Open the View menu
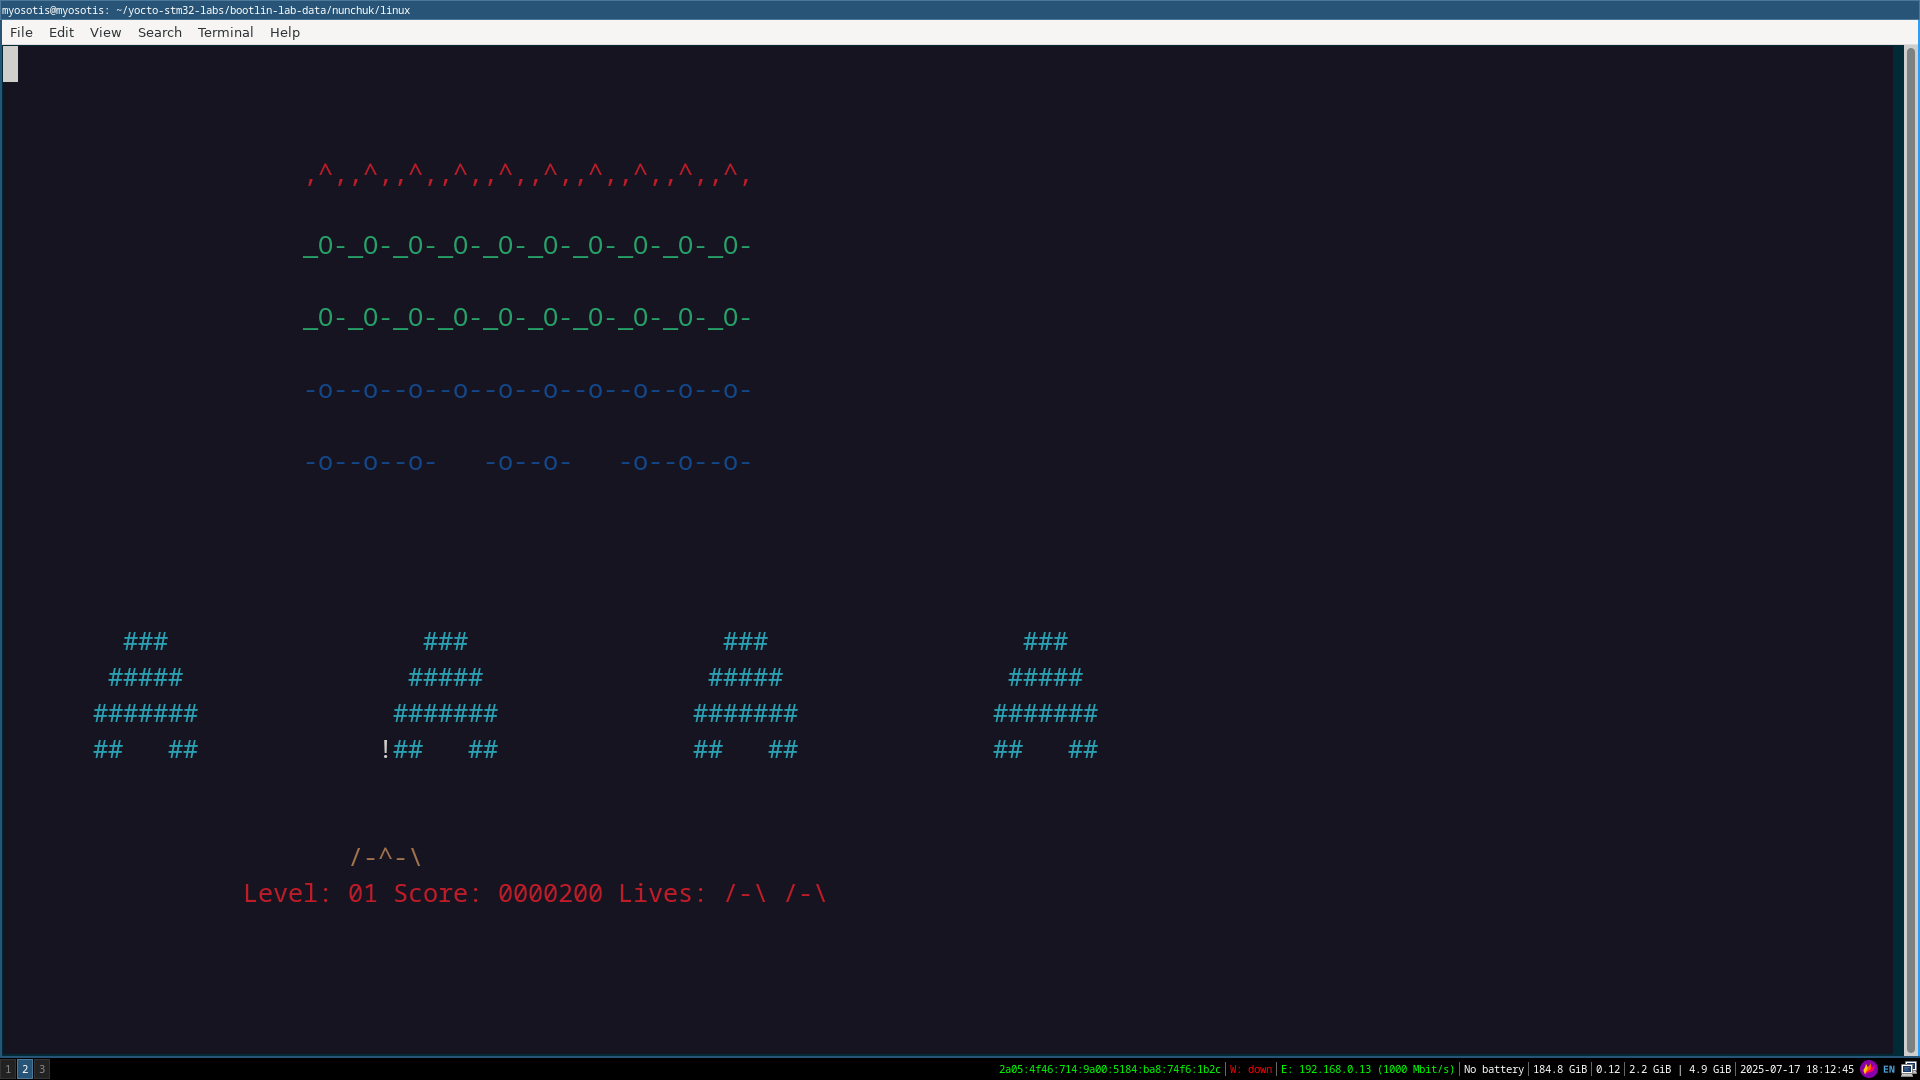Screen dimensions: 1920x1080 [x=105, y=32]
